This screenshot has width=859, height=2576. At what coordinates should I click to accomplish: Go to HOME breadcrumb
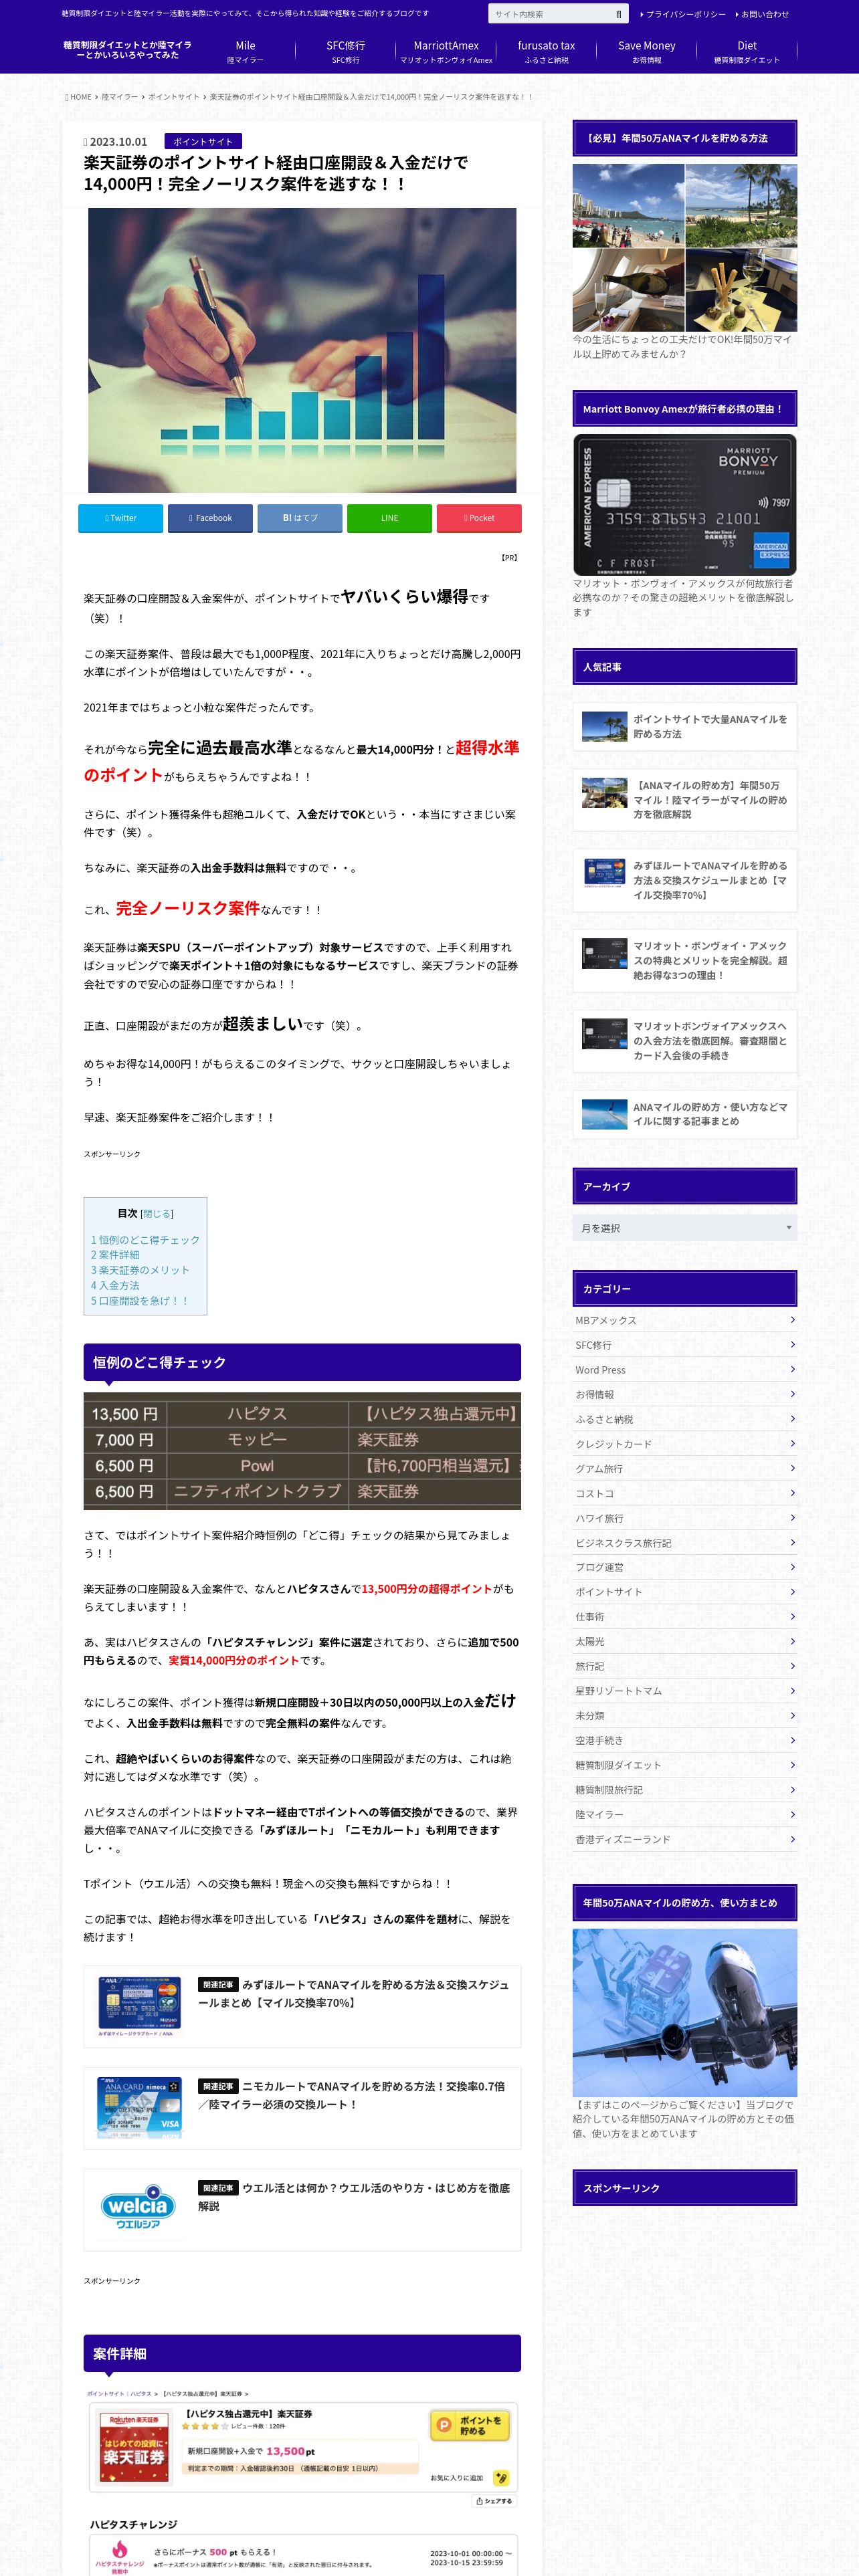pos(79,97)
